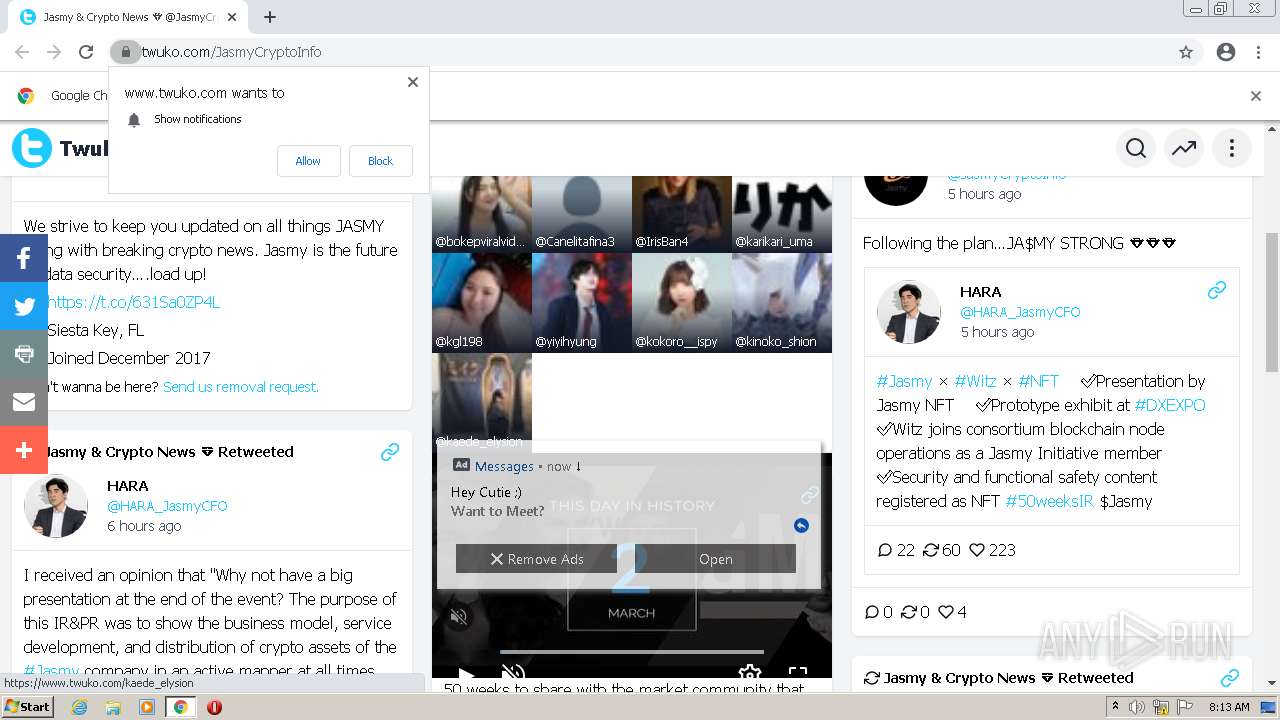This screenshot has height=720, width=1280.
Task: Open link icon of bottom-right Retweeted post
Action: 1230,678
